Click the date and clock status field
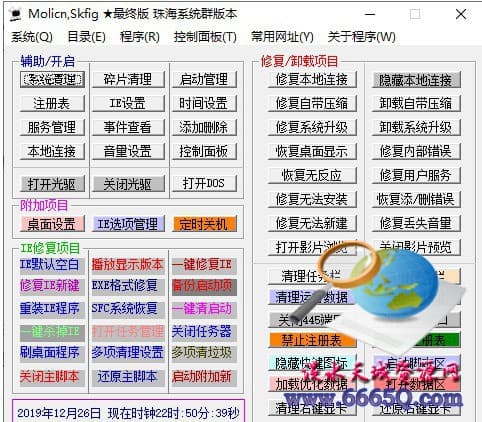 pos(128,413)
